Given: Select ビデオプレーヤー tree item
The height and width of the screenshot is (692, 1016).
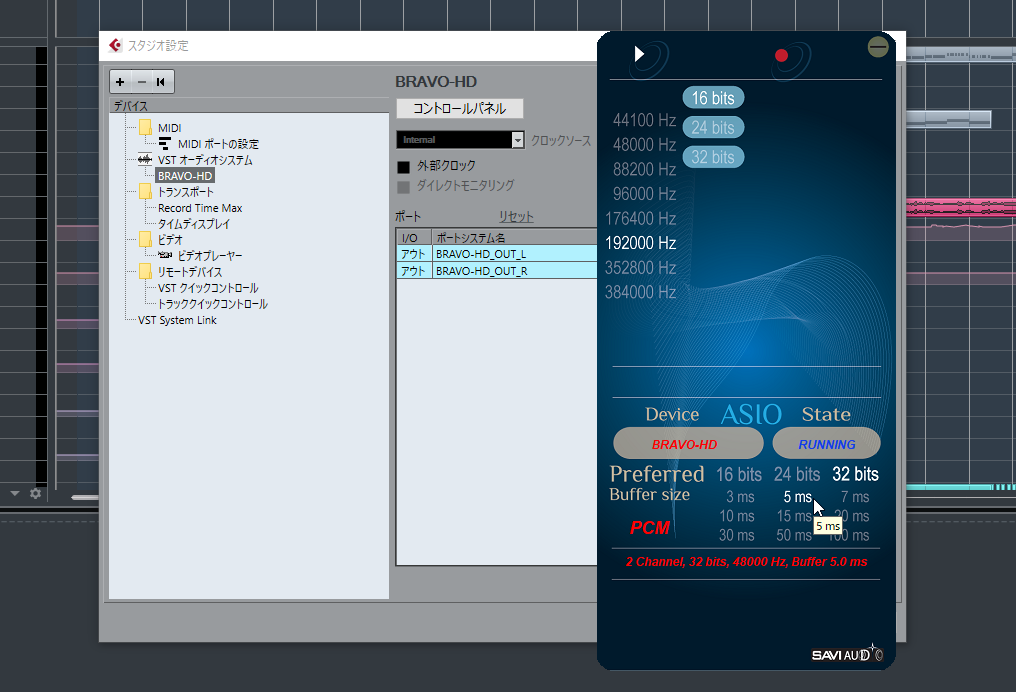Looking at the screenshot, I should click(210, 255).
